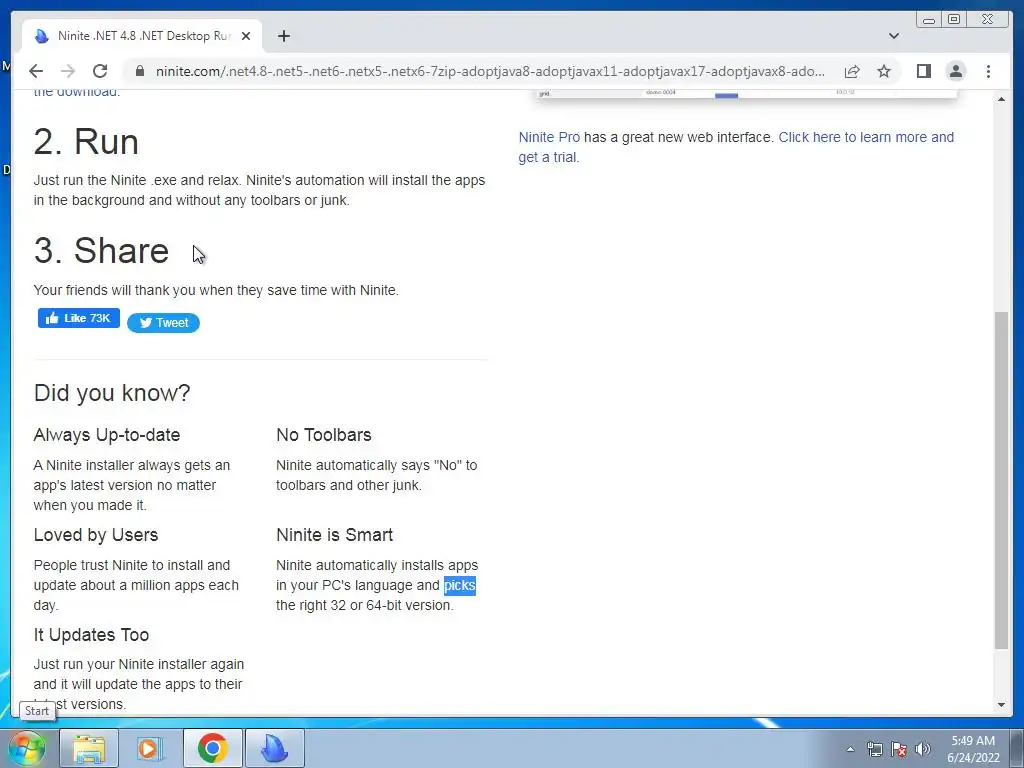This screenshot has height=768, width=1024.
Task: Click 'Always Up-to-date' heading
Action: 106,435
